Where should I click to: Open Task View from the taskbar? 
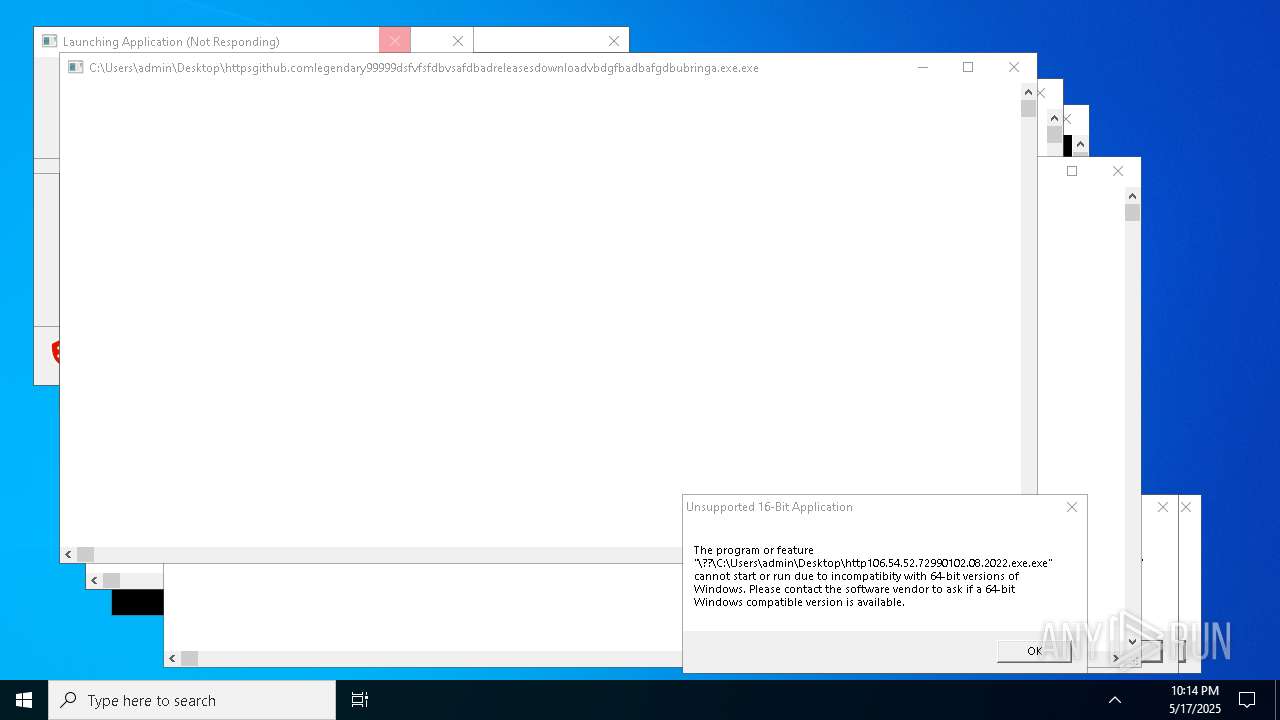[x=360, y=700]
